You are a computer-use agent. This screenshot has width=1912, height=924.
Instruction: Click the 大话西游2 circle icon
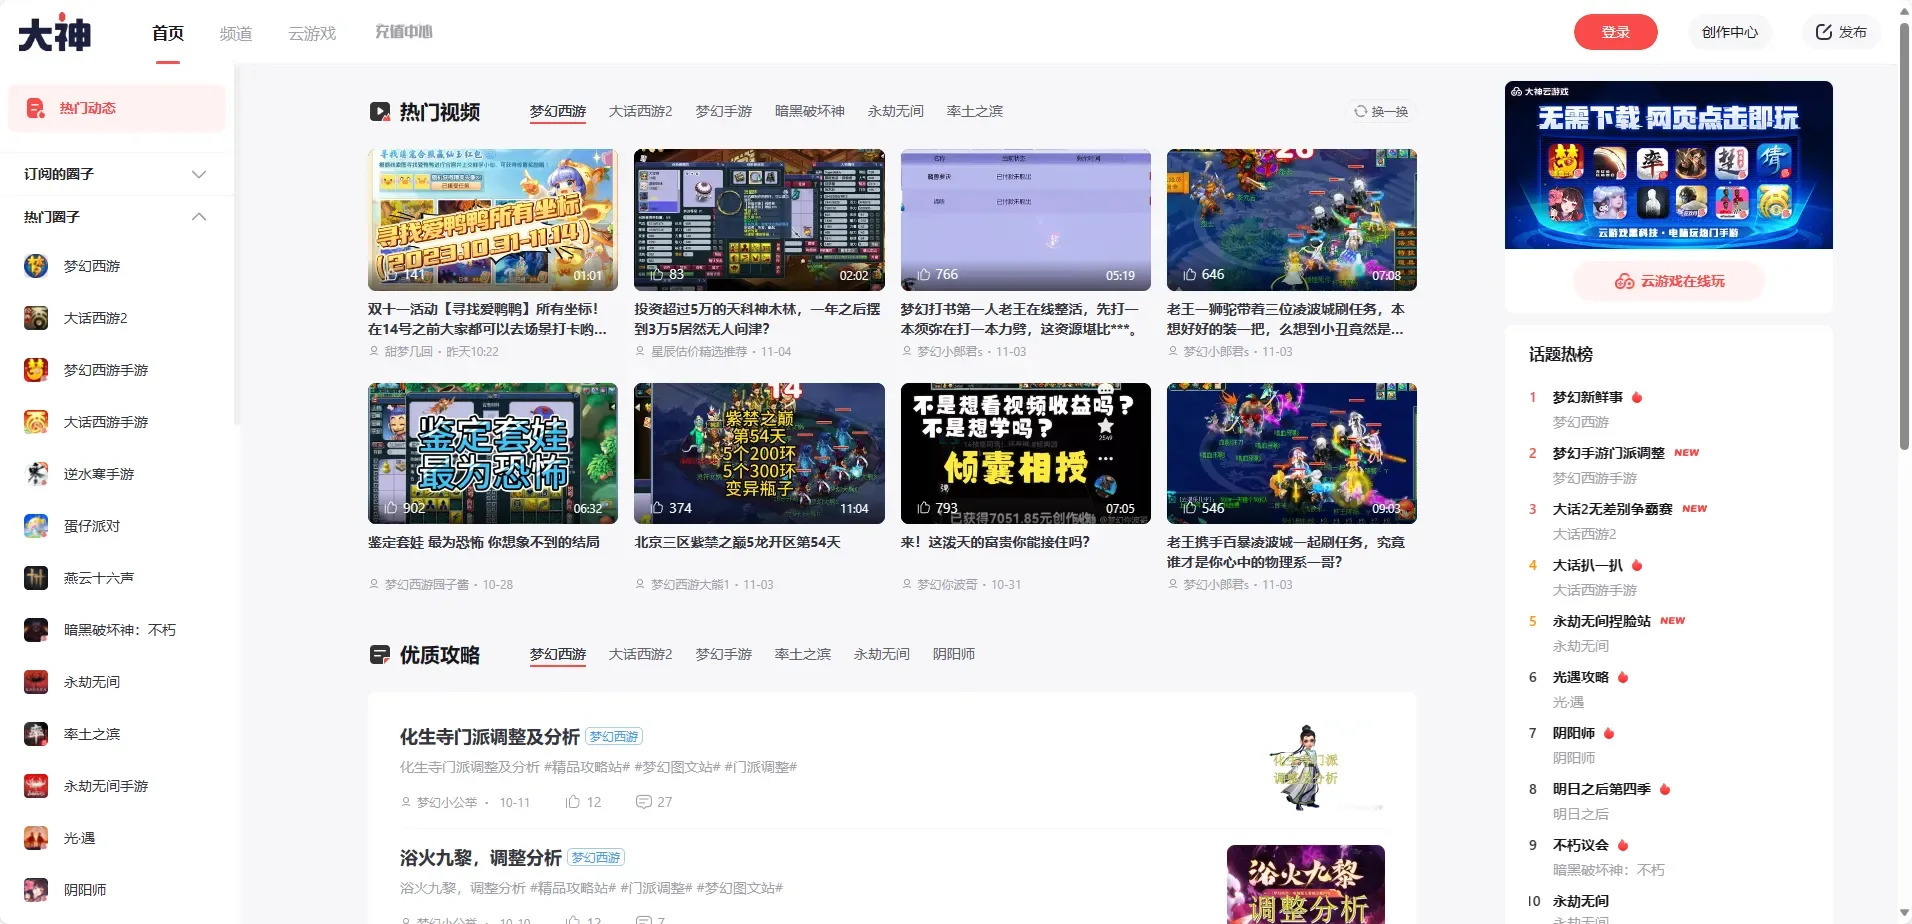(36, 318)
